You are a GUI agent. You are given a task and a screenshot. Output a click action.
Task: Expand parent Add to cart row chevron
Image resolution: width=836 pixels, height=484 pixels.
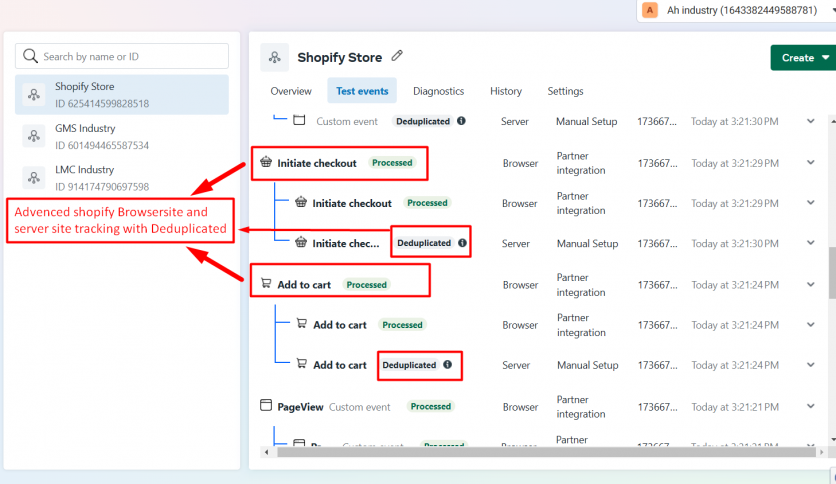point(810,285)
